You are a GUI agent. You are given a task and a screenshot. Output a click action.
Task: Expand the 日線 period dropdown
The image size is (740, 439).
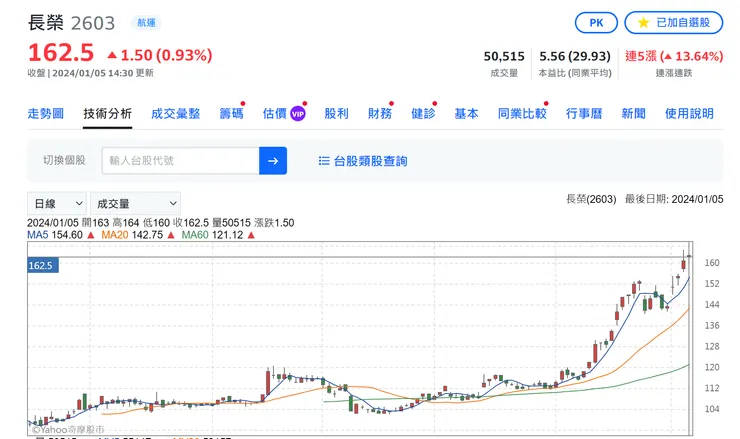57,203
